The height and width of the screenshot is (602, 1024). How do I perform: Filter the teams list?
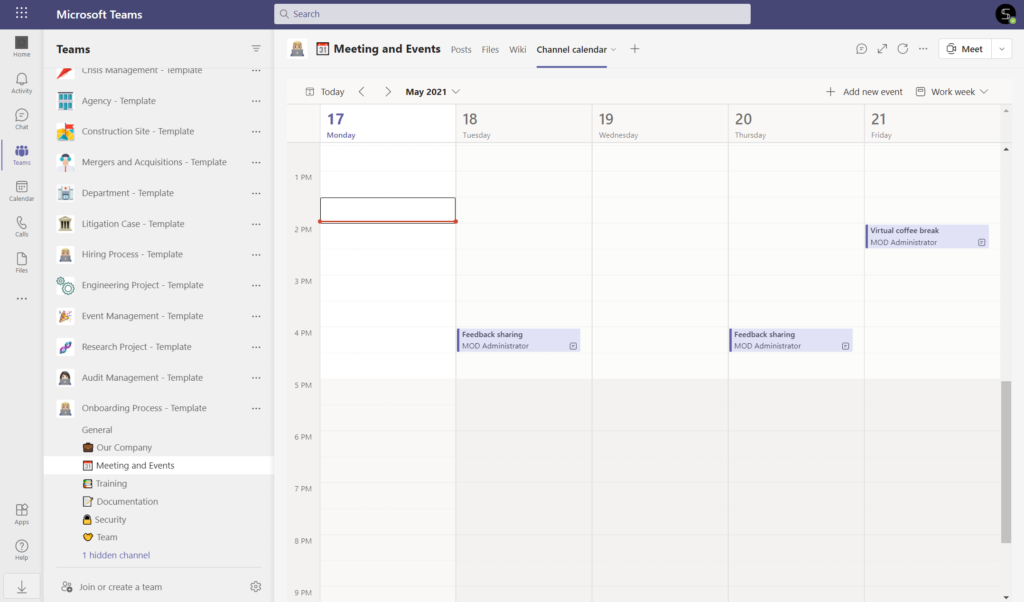(256, 49)
